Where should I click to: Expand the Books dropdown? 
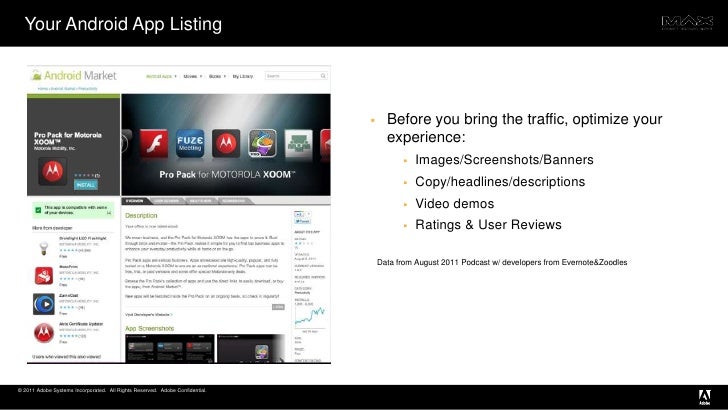point(217,76)
